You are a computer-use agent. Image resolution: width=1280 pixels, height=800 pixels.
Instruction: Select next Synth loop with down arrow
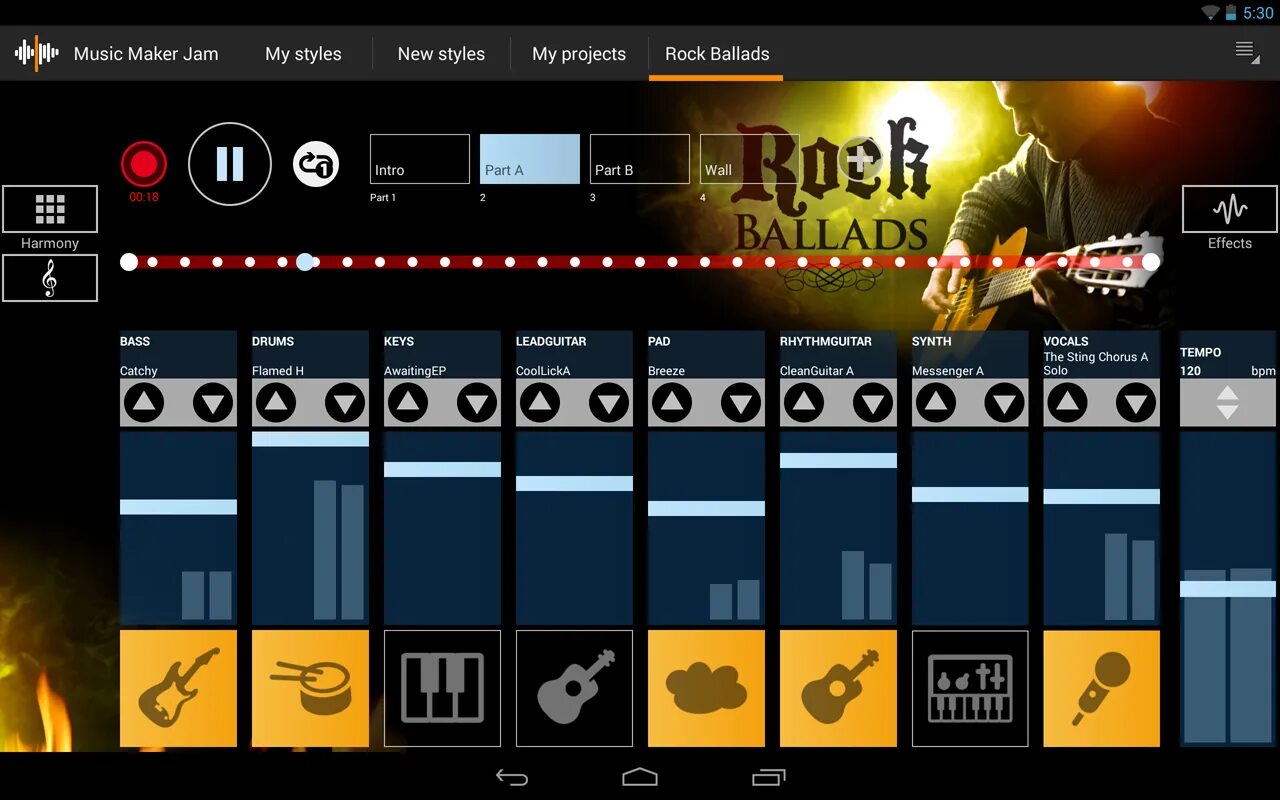tap(1005, 403)
